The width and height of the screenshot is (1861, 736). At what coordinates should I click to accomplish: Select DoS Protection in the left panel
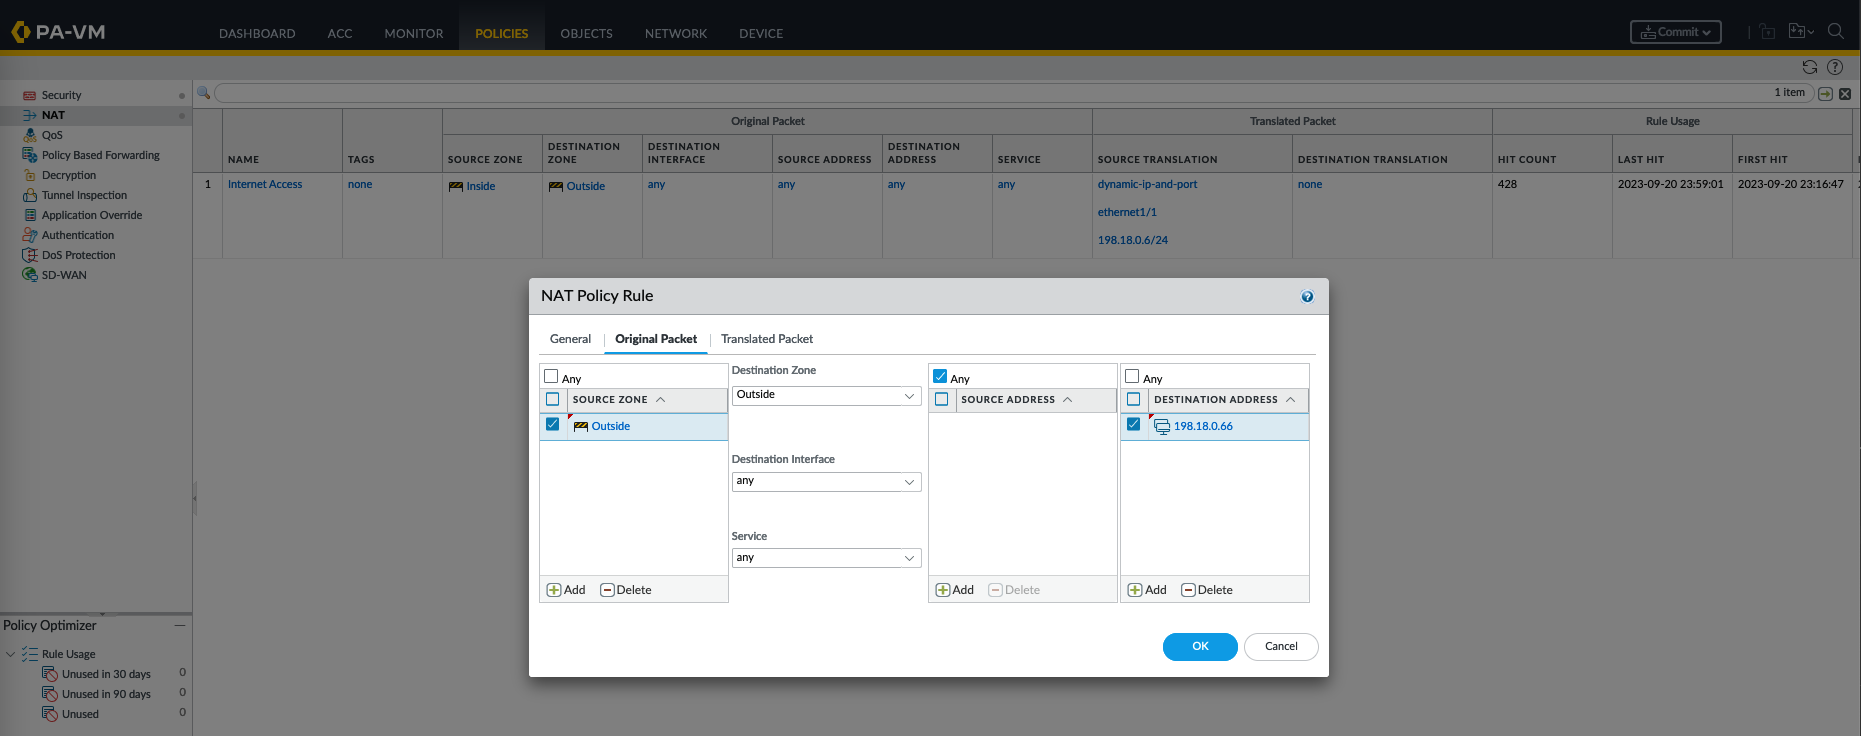78,255
